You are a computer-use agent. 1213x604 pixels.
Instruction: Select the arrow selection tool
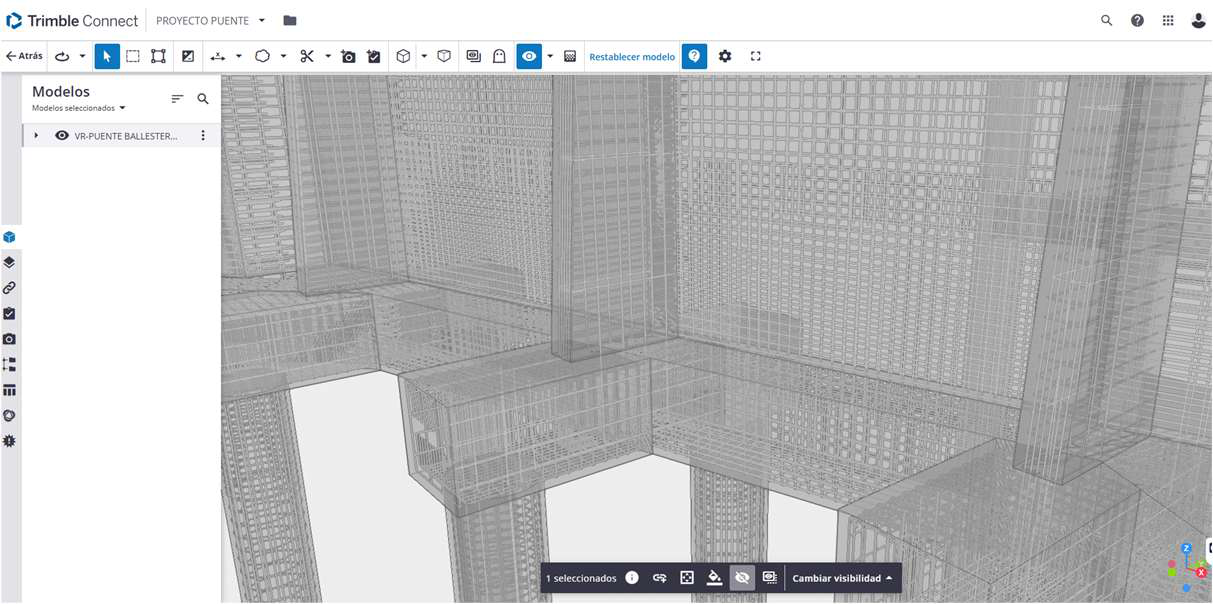coord(107,57)
